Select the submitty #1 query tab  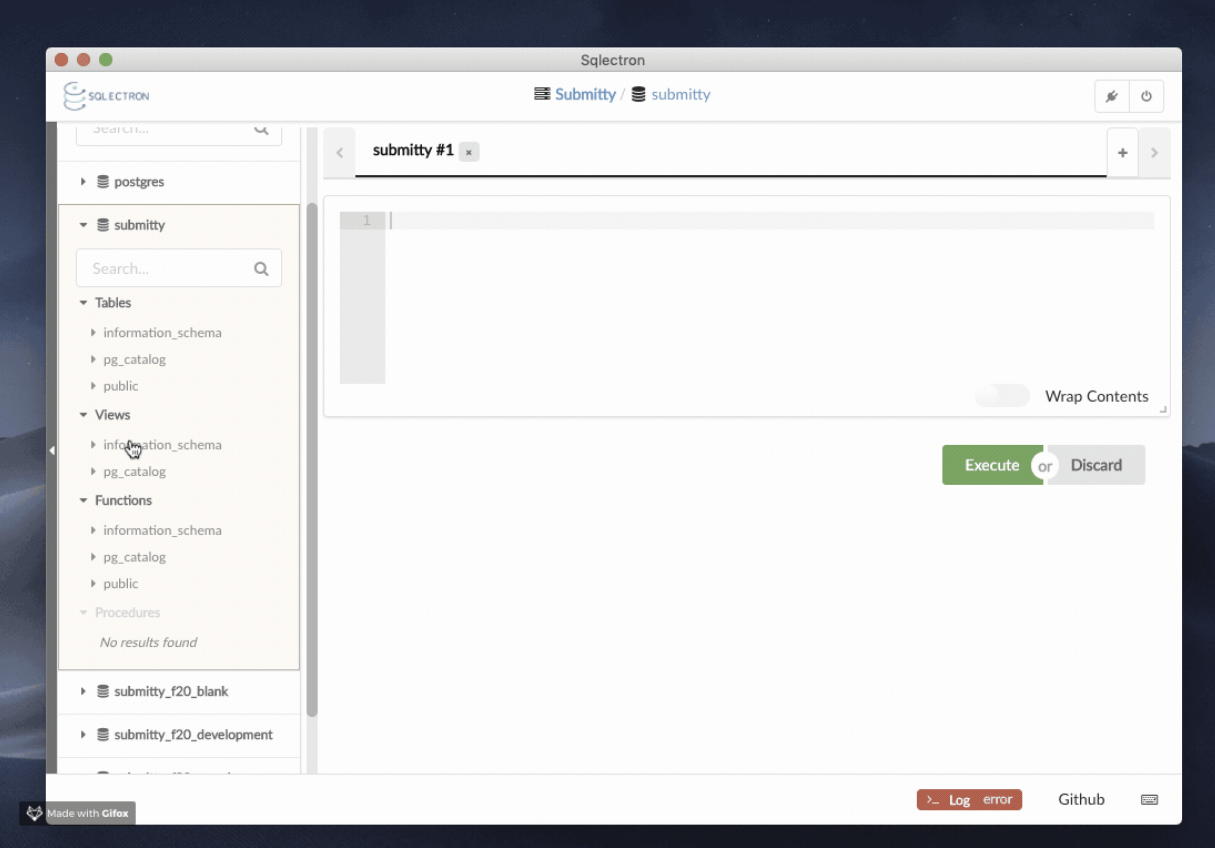[412, 151]
